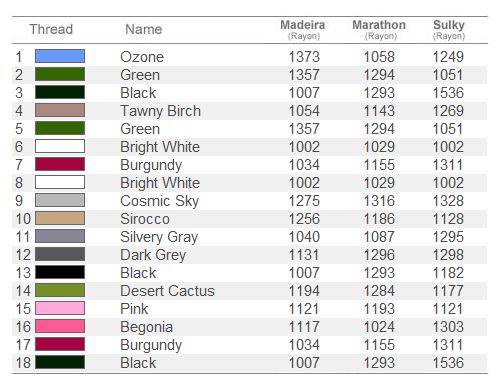The height and width of the screenshot is (384, 500).
Task: Click Marathon number 1024 for Begonia
Action: point(379,327)
